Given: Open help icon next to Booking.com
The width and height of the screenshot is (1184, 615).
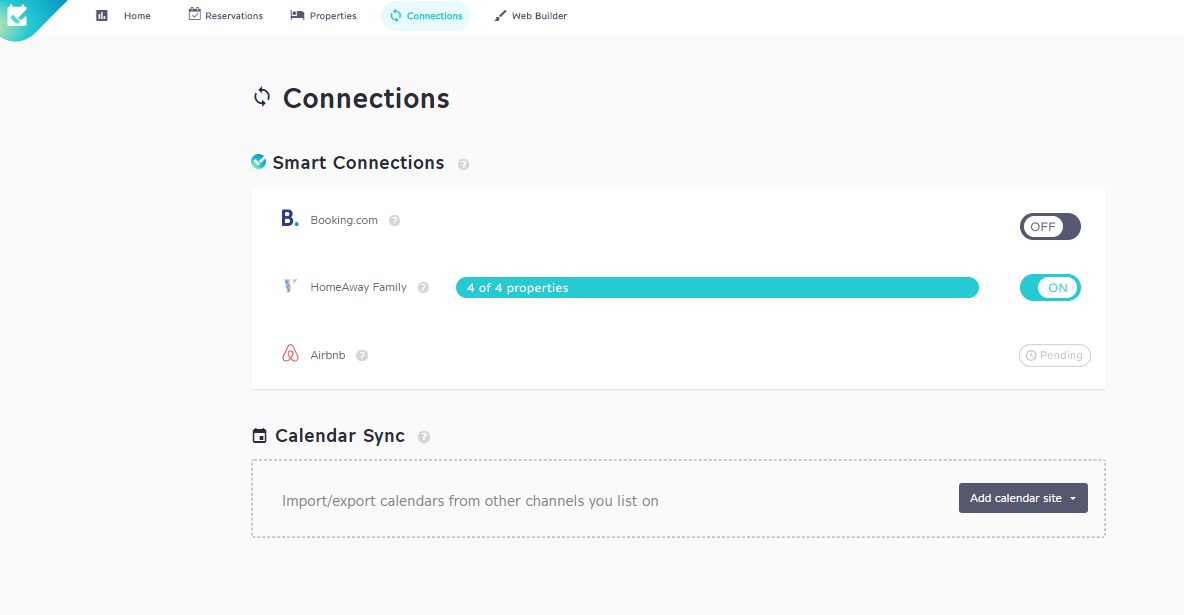Looking at the screenshot, I should point(394,221).
